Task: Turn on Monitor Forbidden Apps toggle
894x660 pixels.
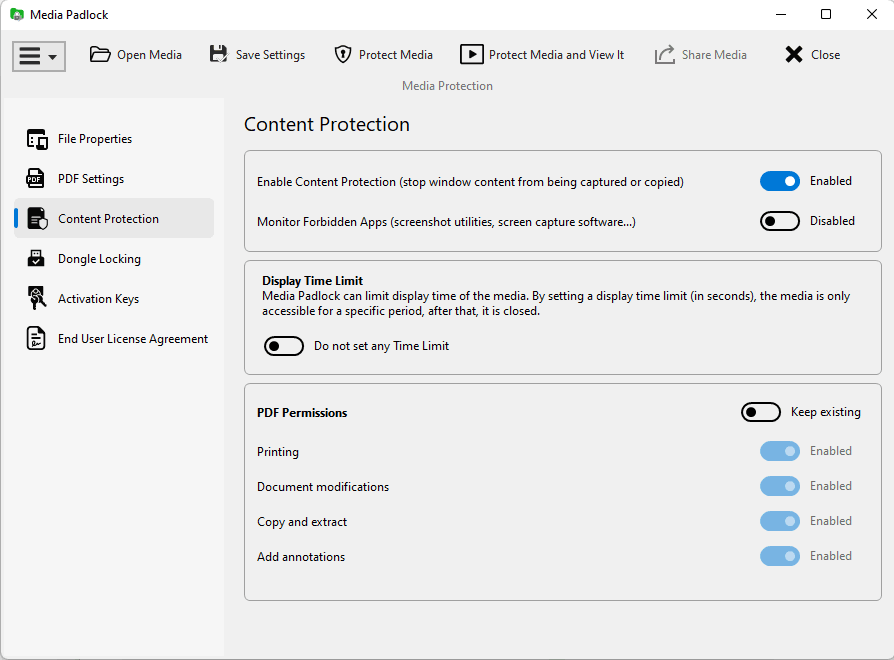Action: point(780,221)
